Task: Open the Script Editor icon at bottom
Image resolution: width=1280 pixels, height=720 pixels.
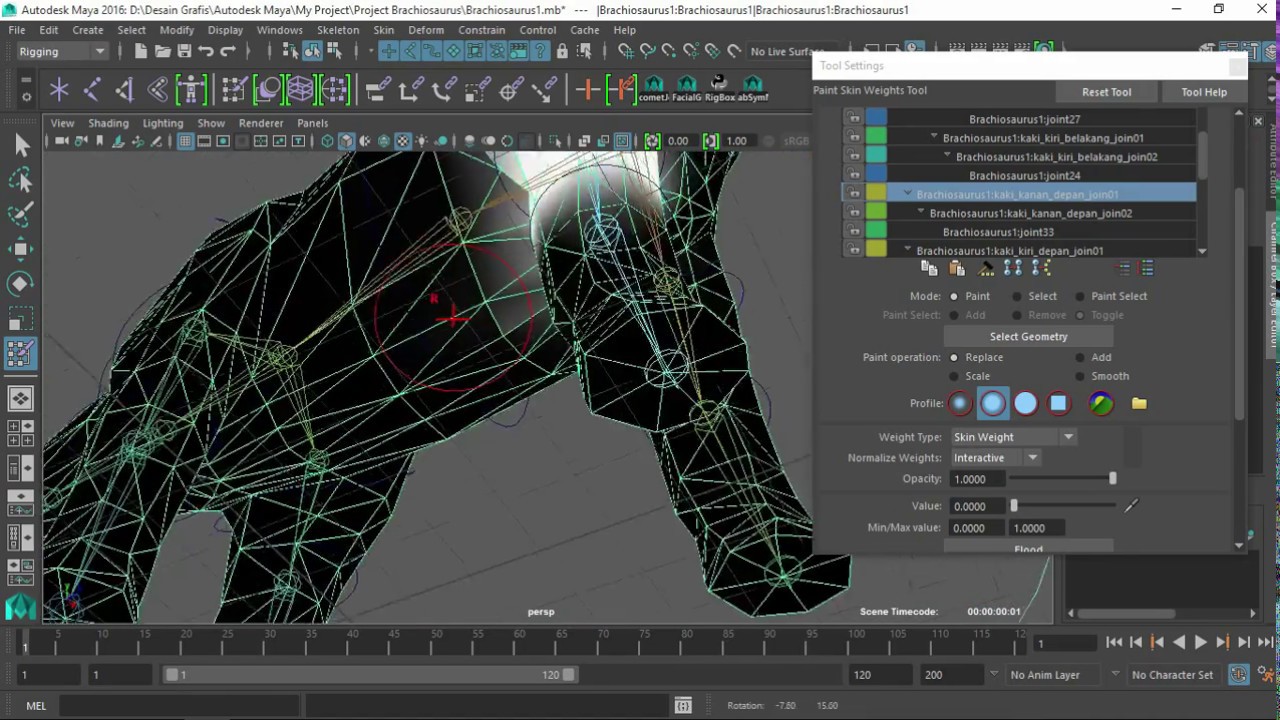Action: point(683,705)
